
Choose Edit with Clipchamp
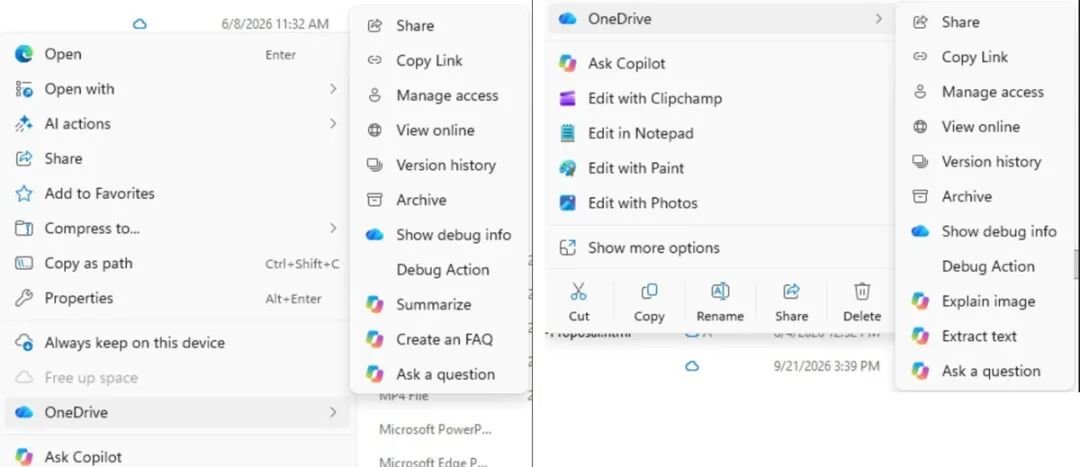click(x=720, y=98)
